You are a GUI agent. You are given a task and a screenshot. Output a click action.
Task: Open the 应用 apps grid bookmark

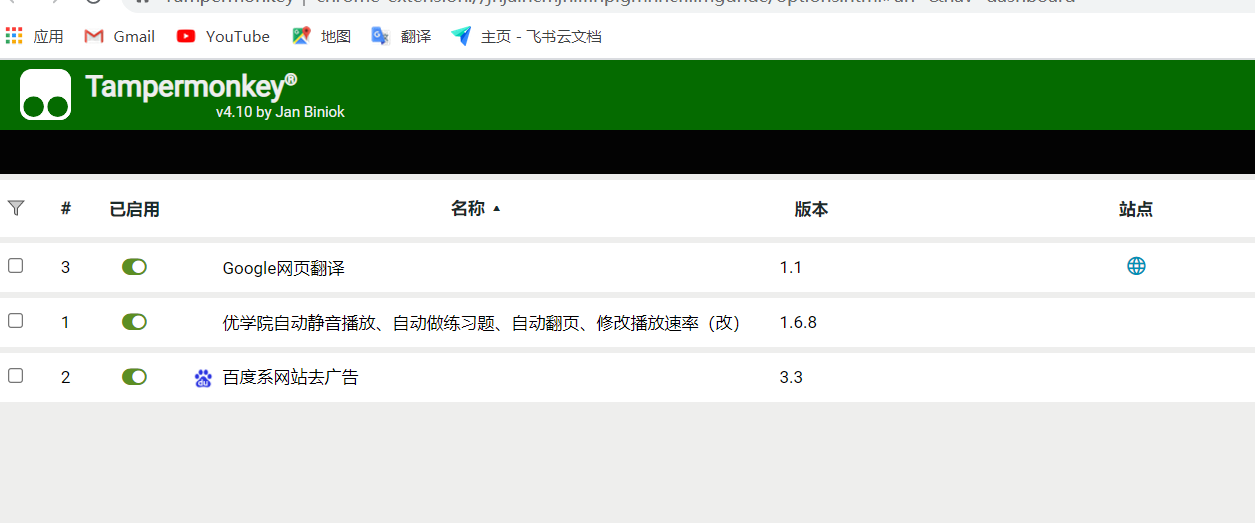(34, 36)
